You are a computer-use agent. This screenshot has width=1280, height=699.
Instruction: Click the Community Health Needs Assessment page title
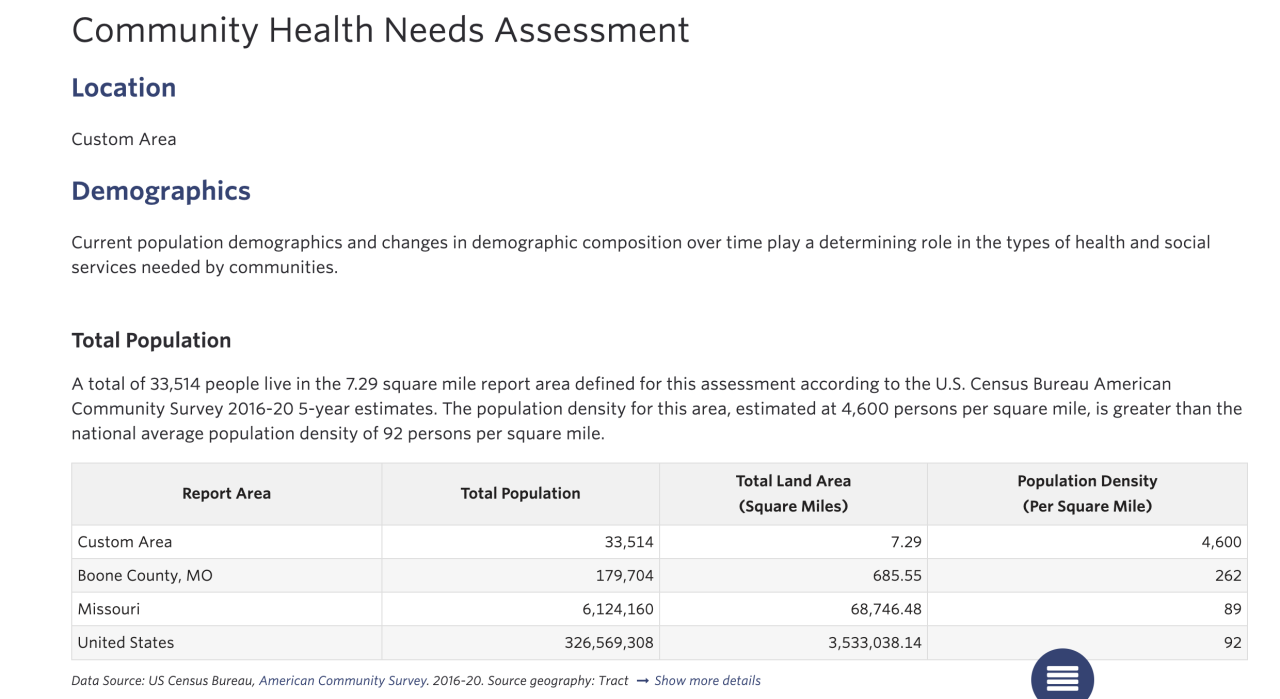tap(380, 30)
